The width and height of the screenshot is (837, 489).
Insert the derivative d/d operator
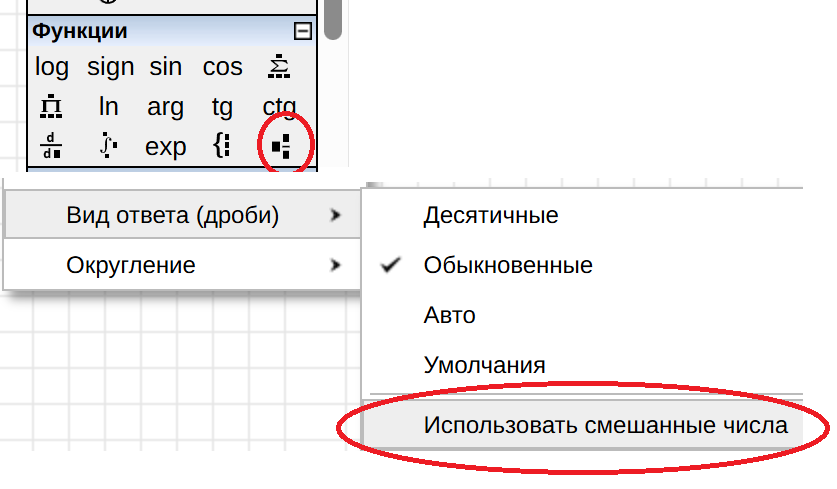pos(52,147)
